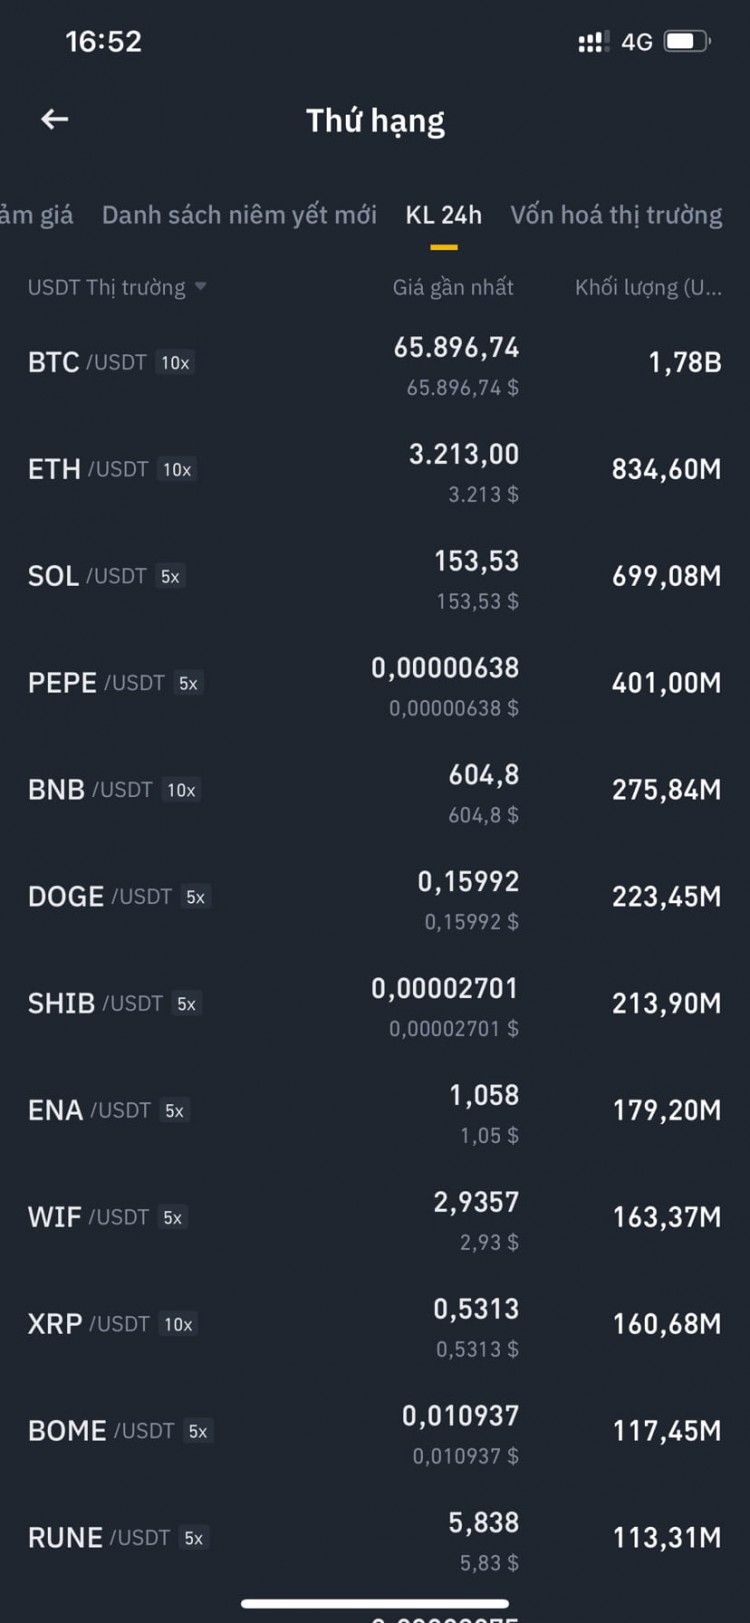Open the ENA/USDT pair row
Screen dimensions: 750x1623
click(375, 1111)
